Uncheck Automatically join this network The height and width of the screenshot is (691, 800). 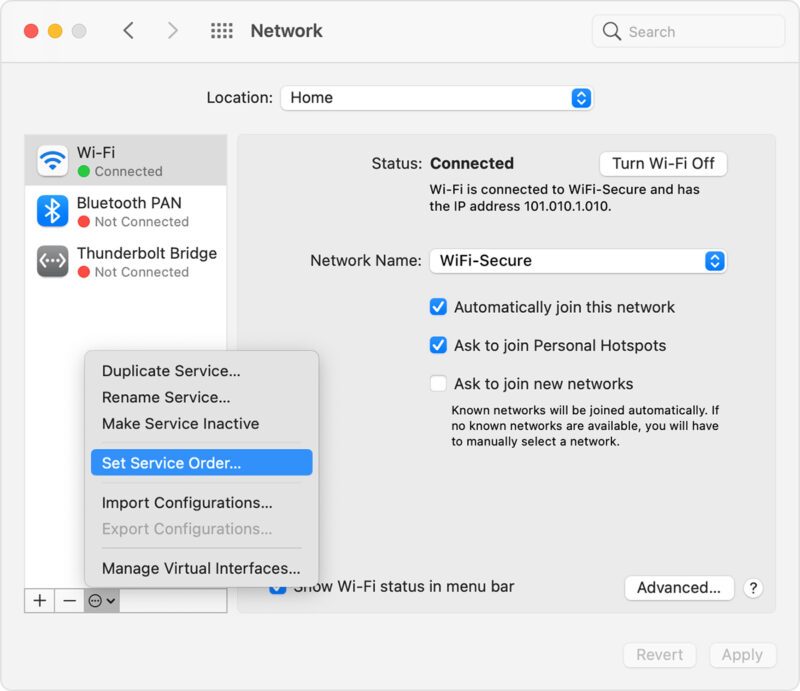click(438, 307)
